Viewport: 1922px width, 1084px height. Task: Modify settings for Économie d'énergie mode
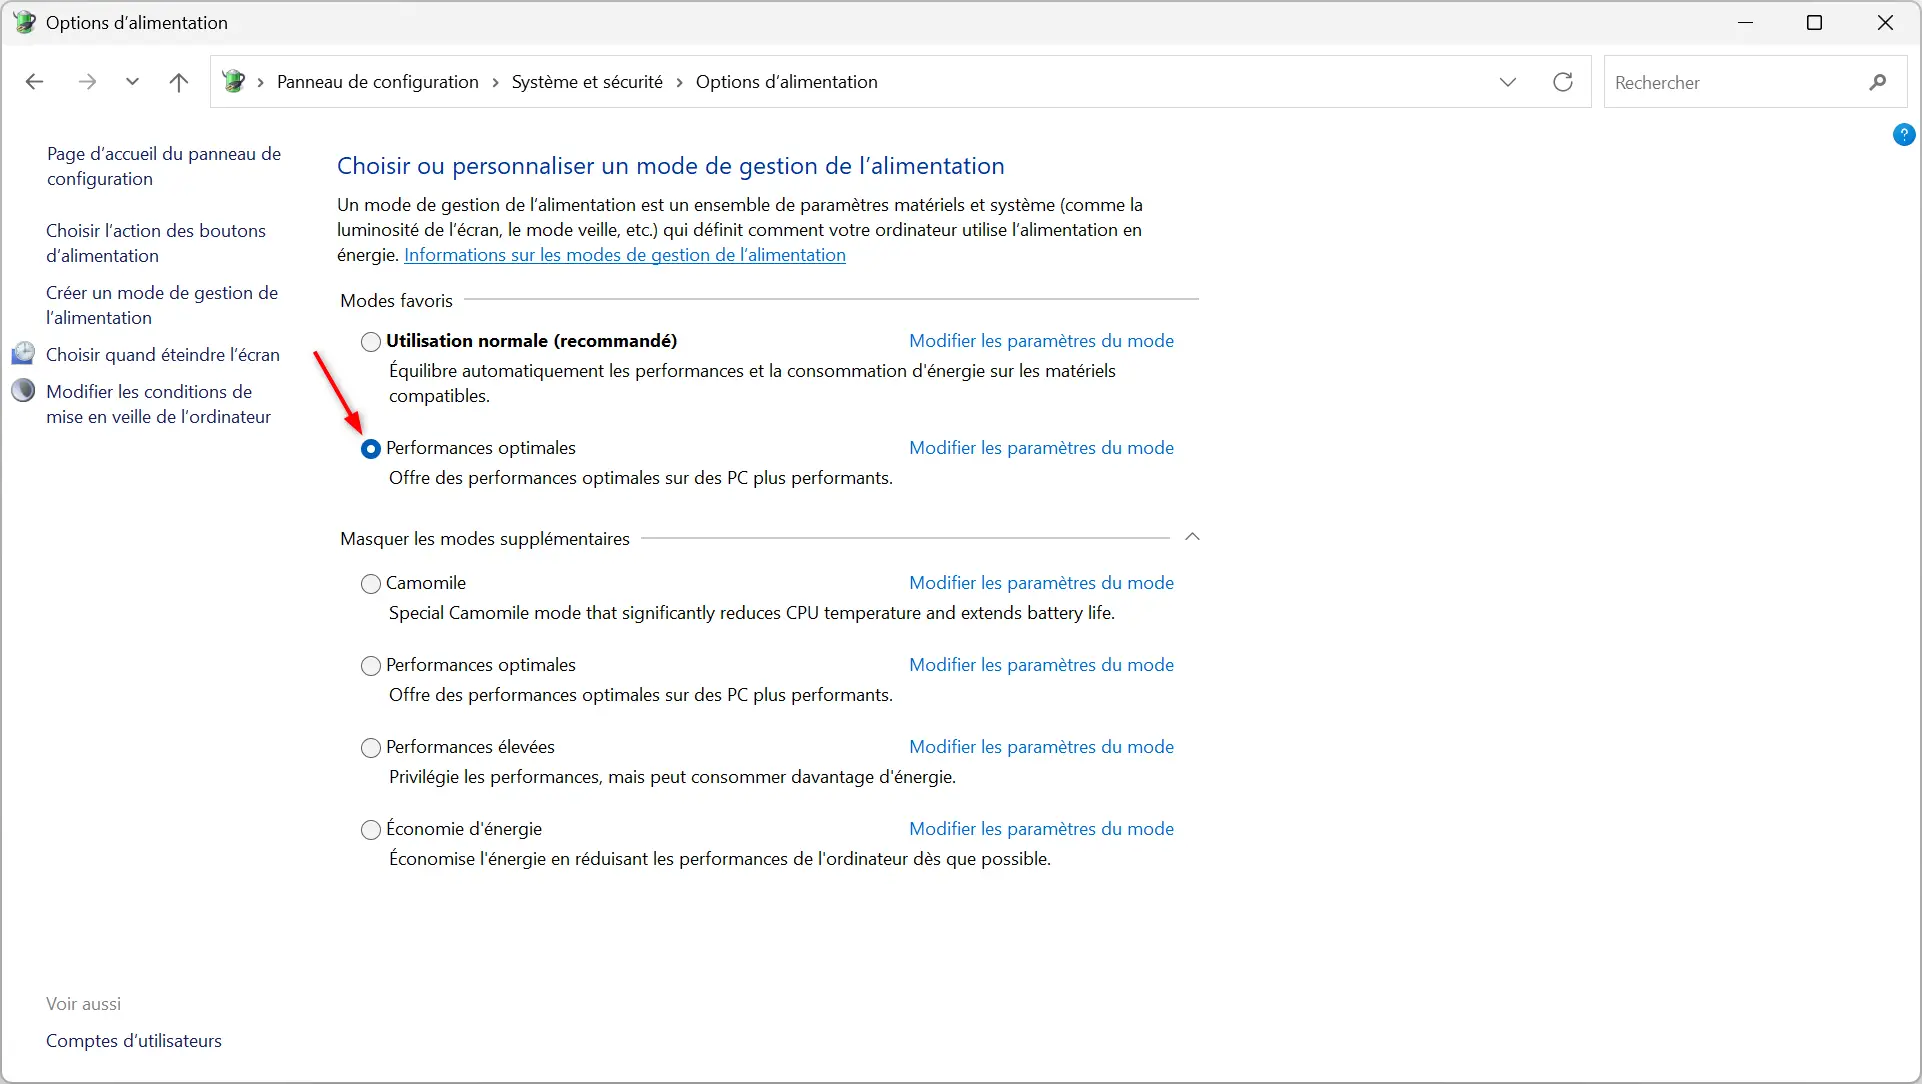pyautogui.click(x=1041, y=828)
